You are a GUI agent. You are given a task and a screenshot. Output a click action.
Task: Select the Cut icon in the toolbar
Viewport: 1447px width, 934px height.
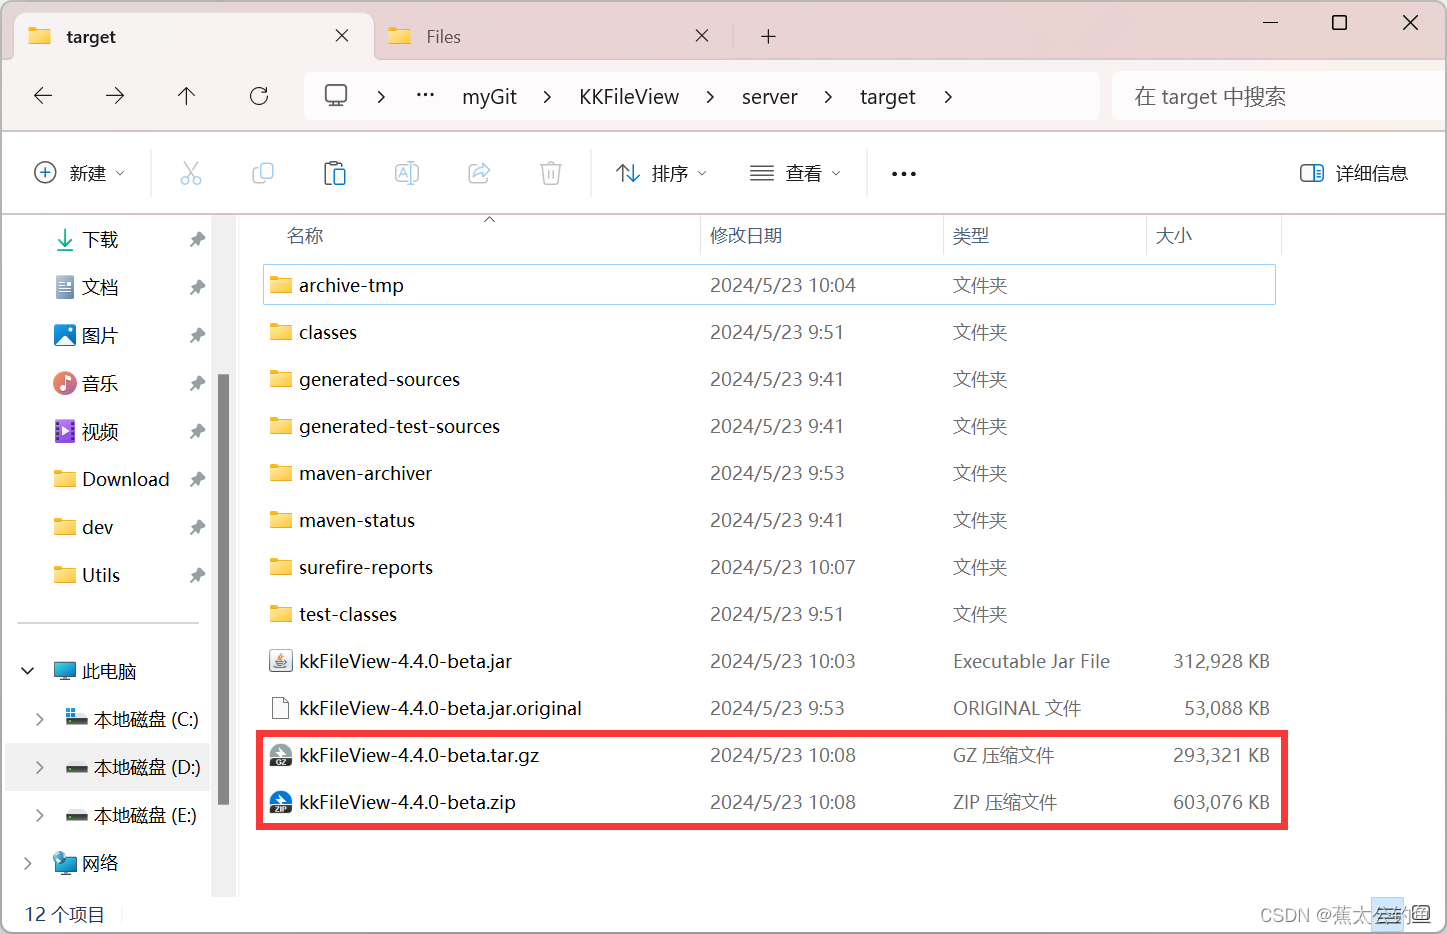pos(191,172)
